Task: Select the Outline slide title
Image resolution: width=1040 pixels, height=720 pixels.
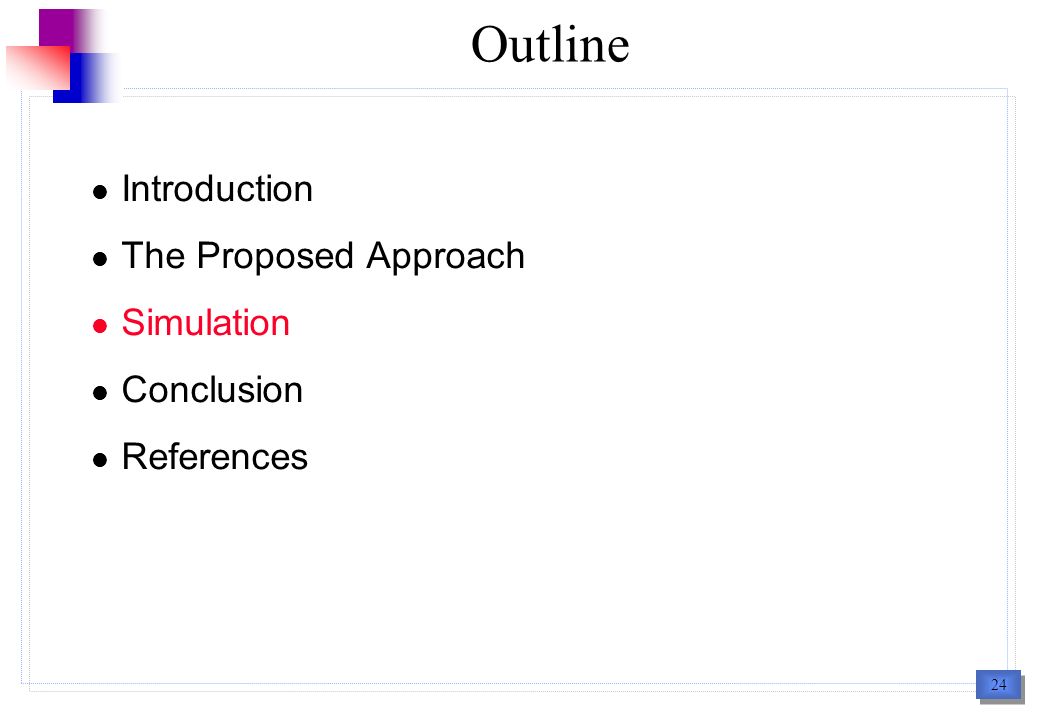Action: [550, 44]
